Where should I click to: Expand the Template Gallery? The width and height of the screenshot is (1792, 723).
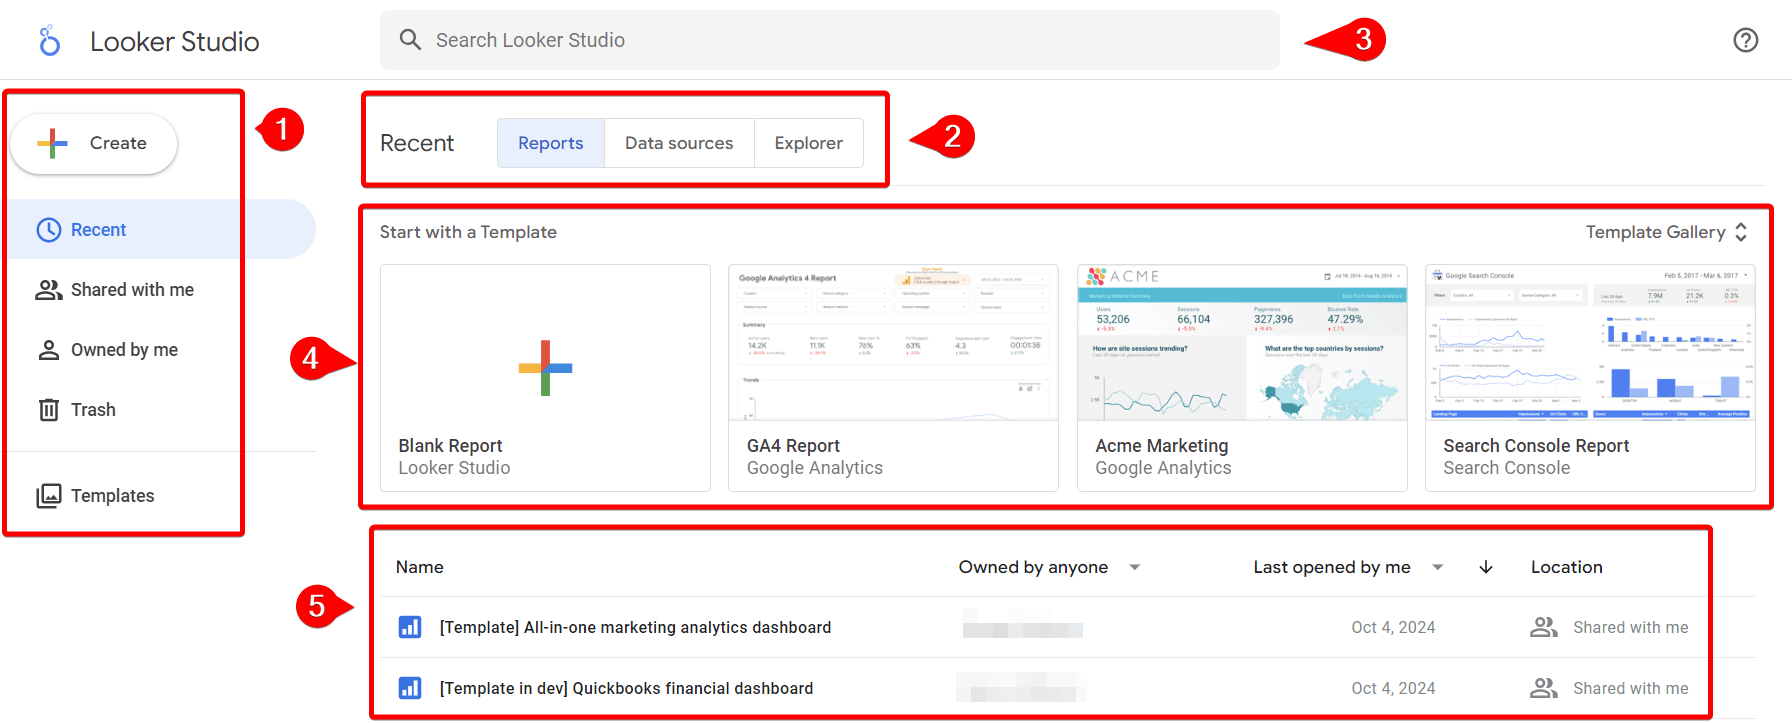click(x=1667, y=232)
